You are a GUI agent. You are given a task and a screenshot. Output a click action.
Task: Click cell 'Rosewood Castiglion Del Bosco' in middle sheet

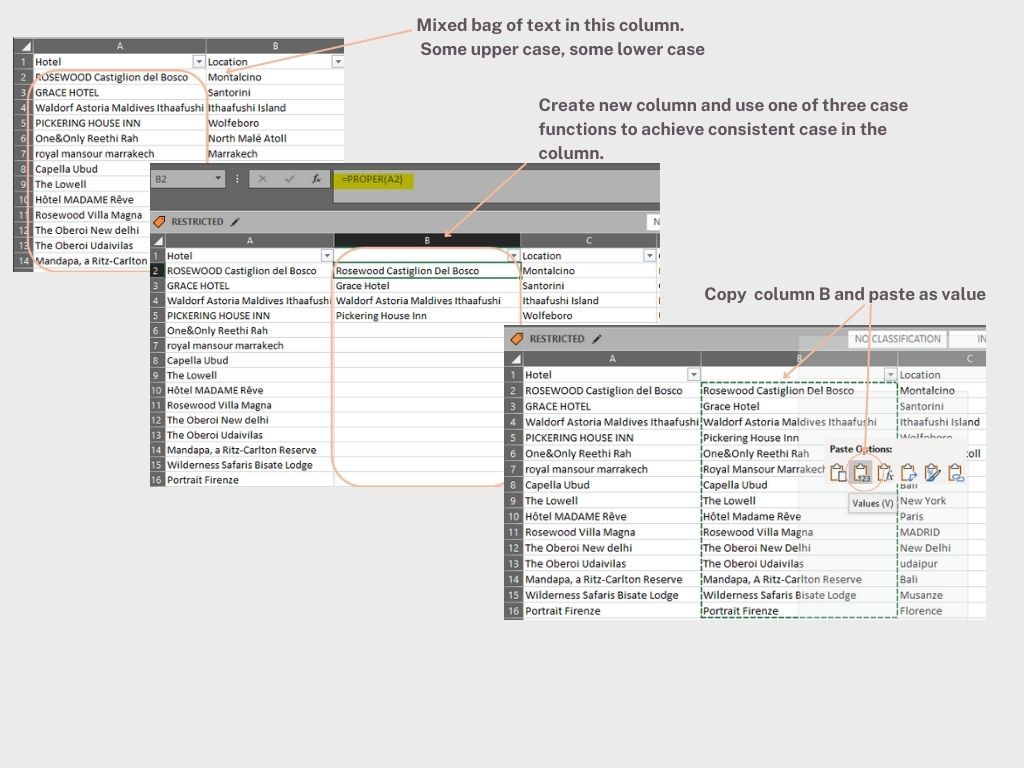coord(427,270)
